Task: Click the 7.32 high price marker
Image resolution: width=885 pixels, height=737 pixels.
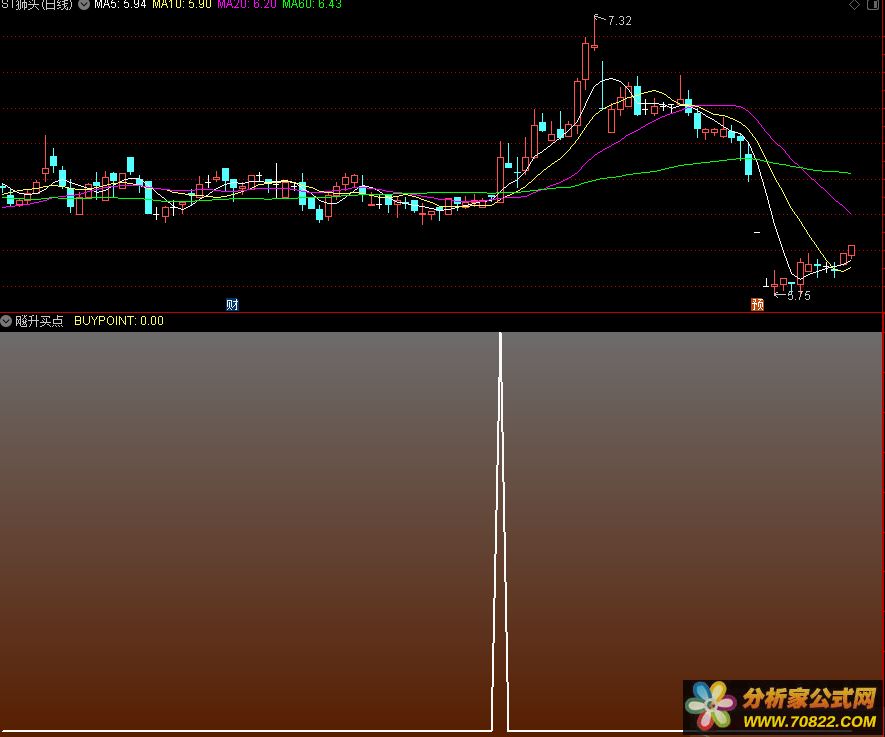Action: click(619, 21)
